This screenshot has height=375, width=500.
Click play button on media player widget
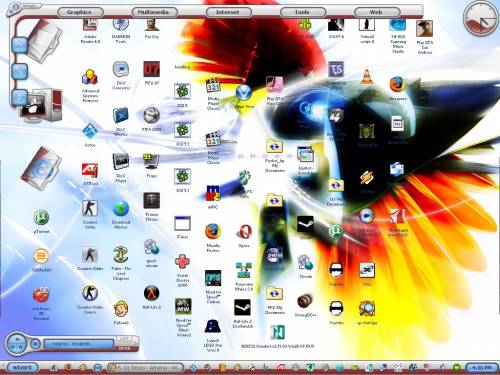point(18,340)
